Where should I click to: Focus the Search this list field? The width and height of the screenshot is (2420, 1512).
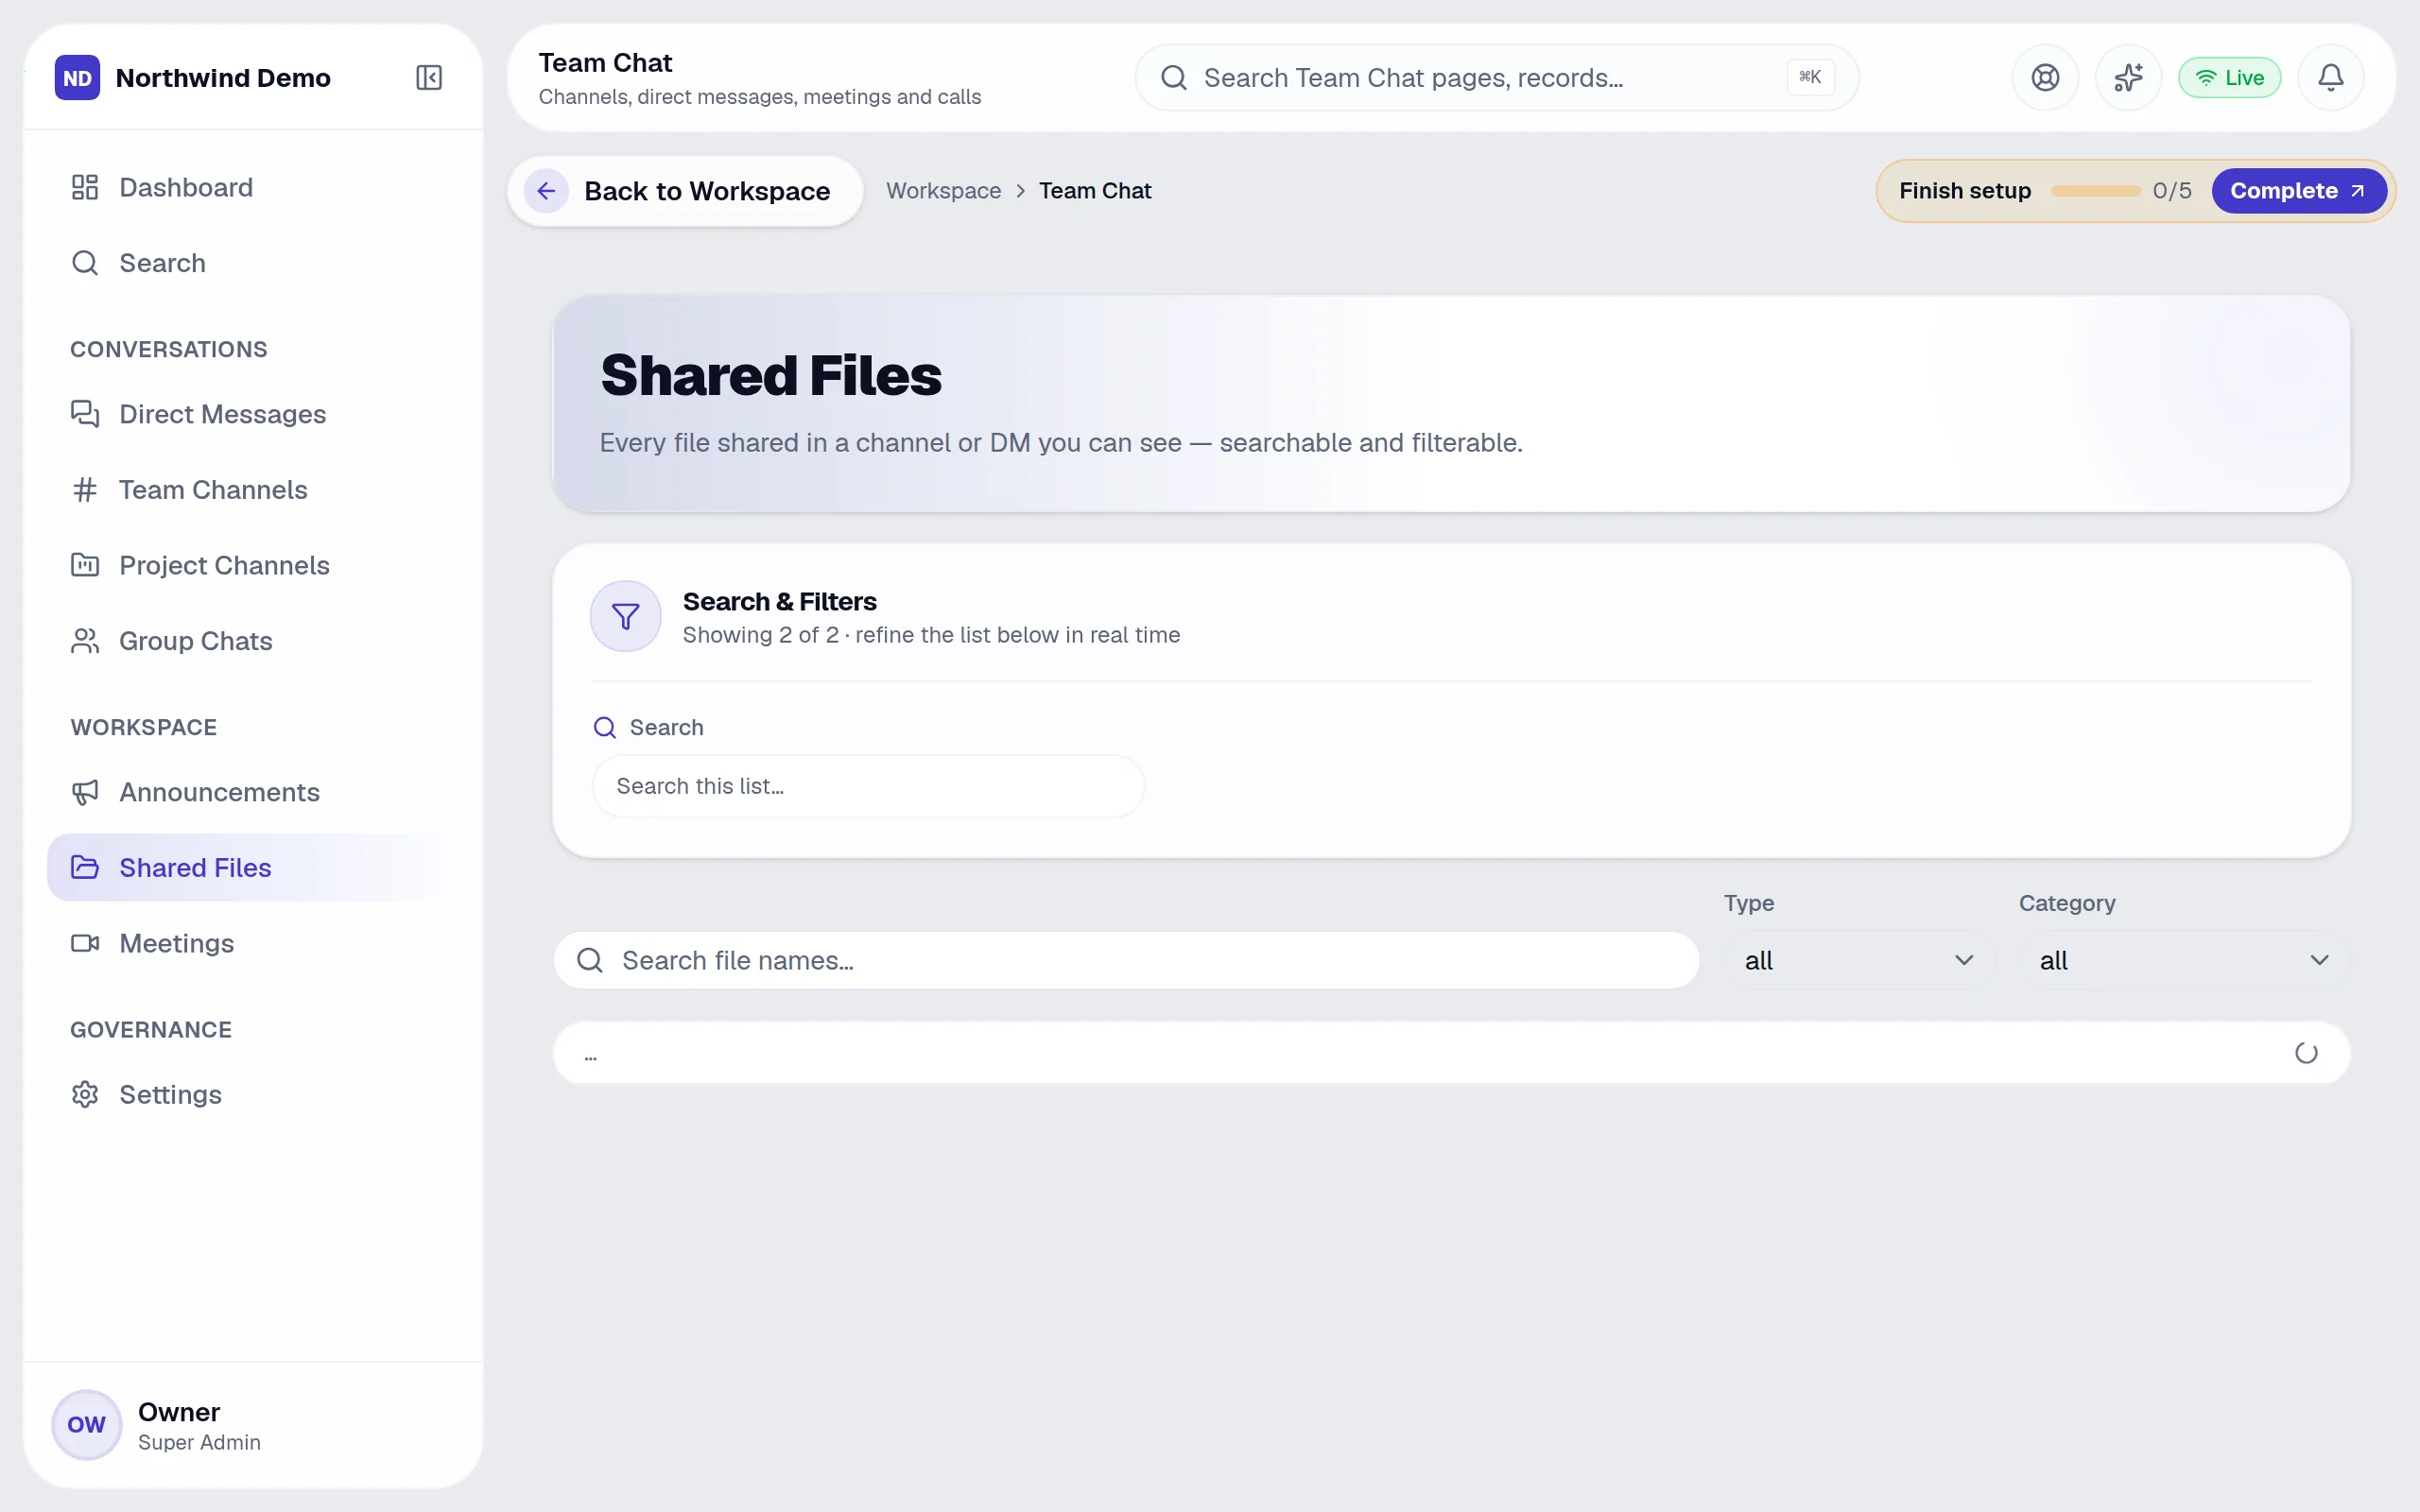pyautogui.click(x=868, y=786)
